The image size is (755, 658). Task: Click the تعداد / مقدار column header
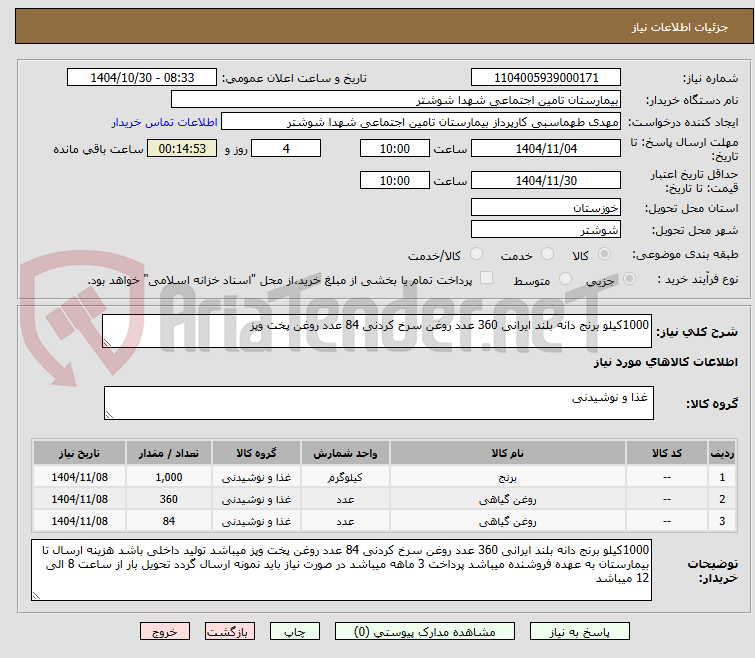point(169,453)
